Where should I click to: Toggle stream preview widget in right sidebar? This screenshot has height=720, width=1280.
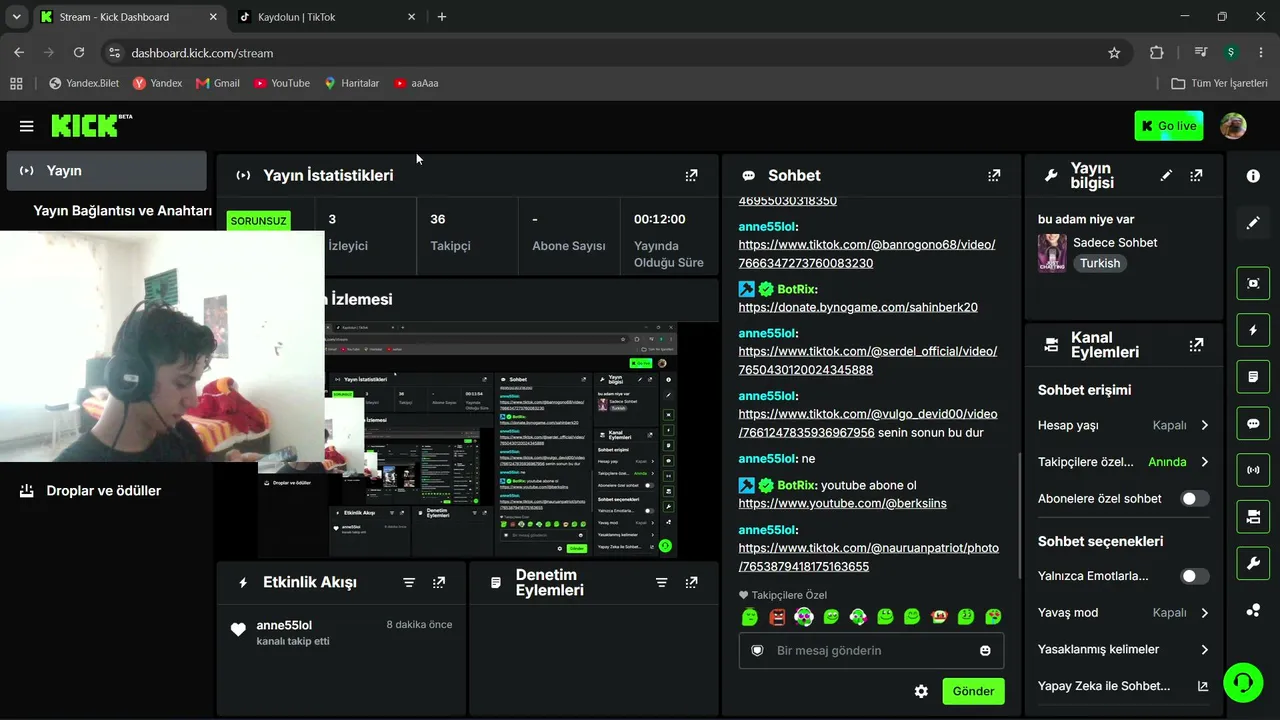tap(1253, 283)
